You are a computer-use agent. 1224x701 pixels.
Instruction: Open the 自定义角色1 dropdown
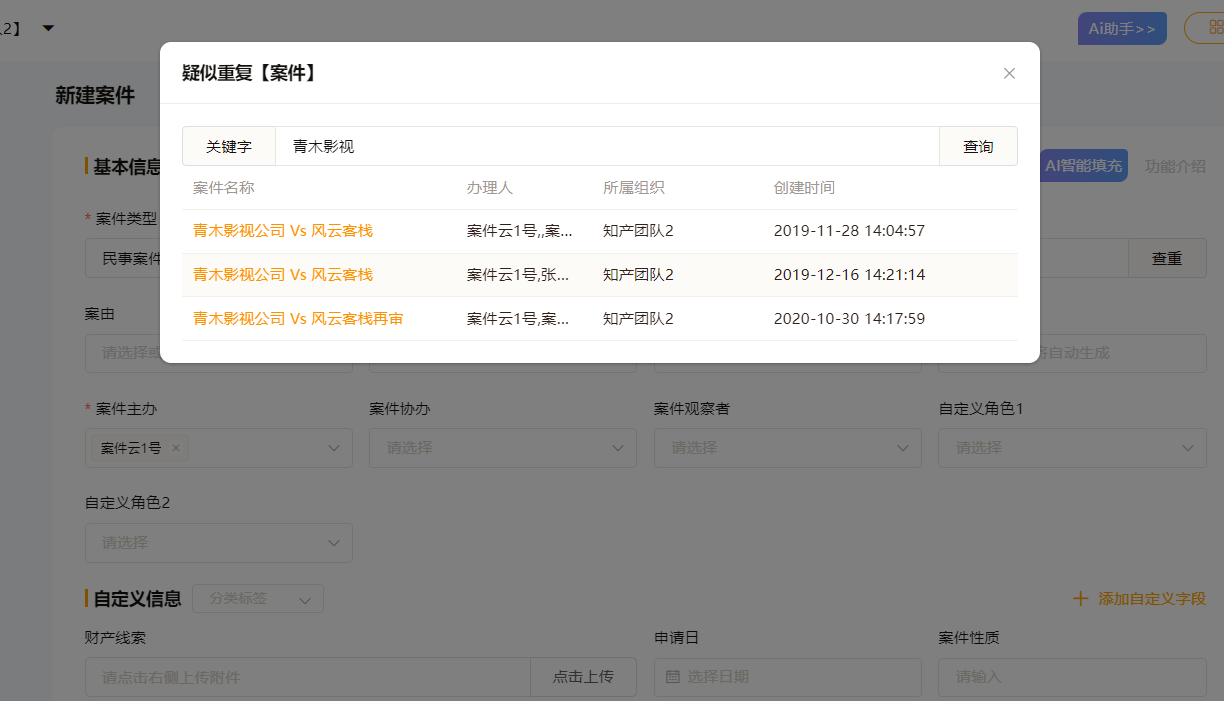coord(1187,448)
